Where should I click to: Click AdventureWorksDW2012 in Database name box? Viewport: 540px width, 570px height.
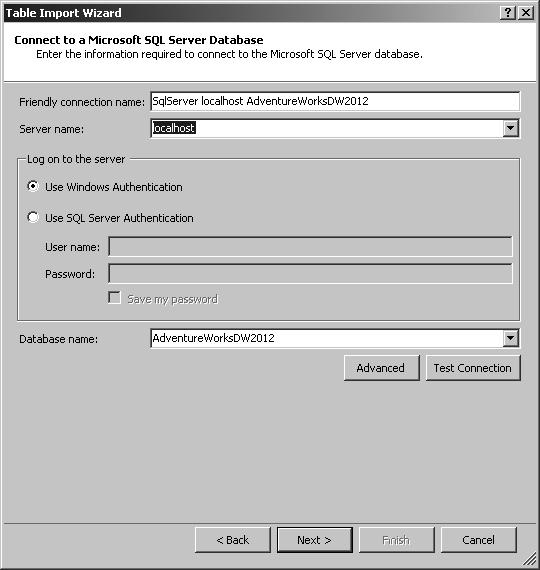213,338
